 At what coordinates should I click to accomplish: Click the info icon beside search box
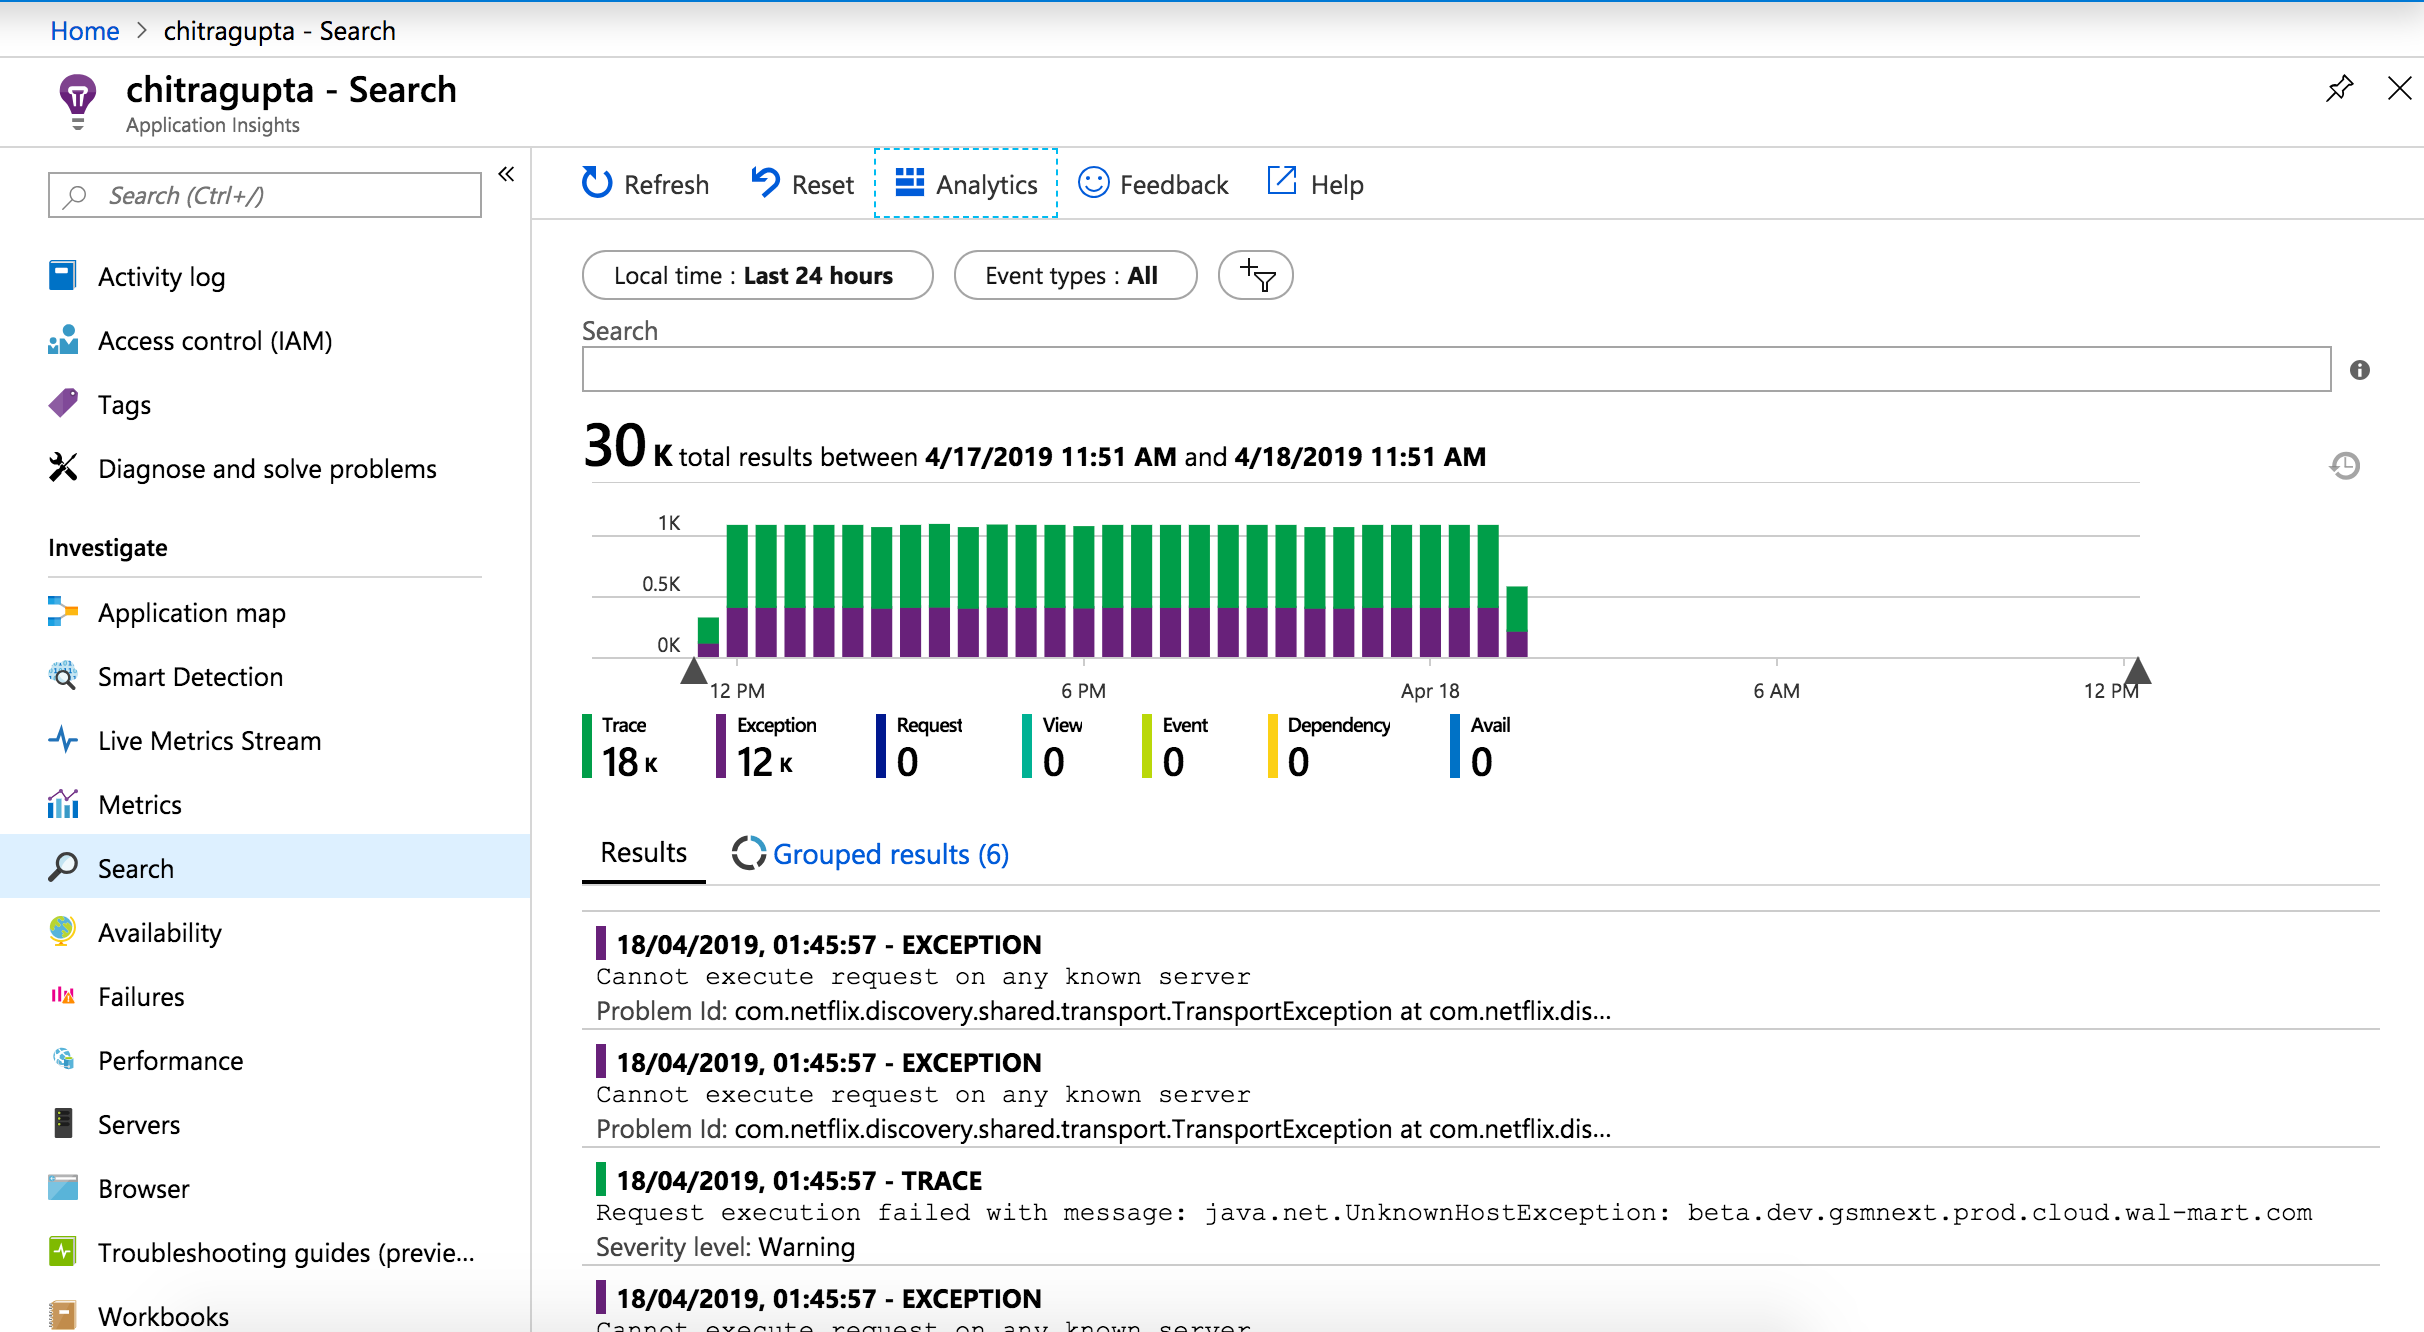[x=2360, y=370]
